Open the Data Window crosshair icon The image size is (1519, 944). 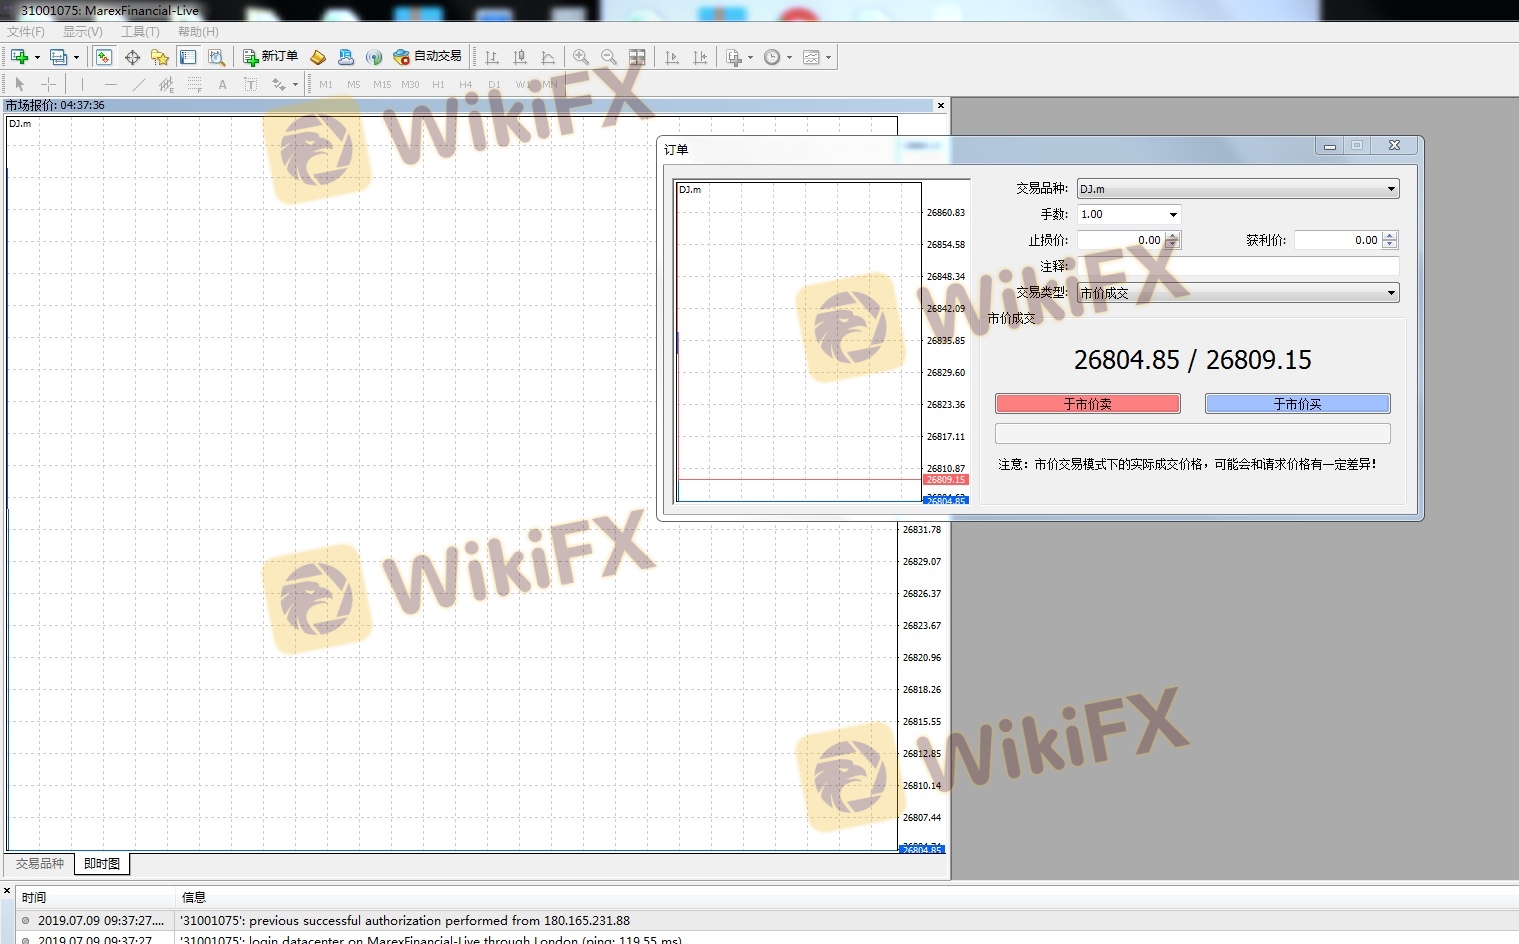(132, 57)
